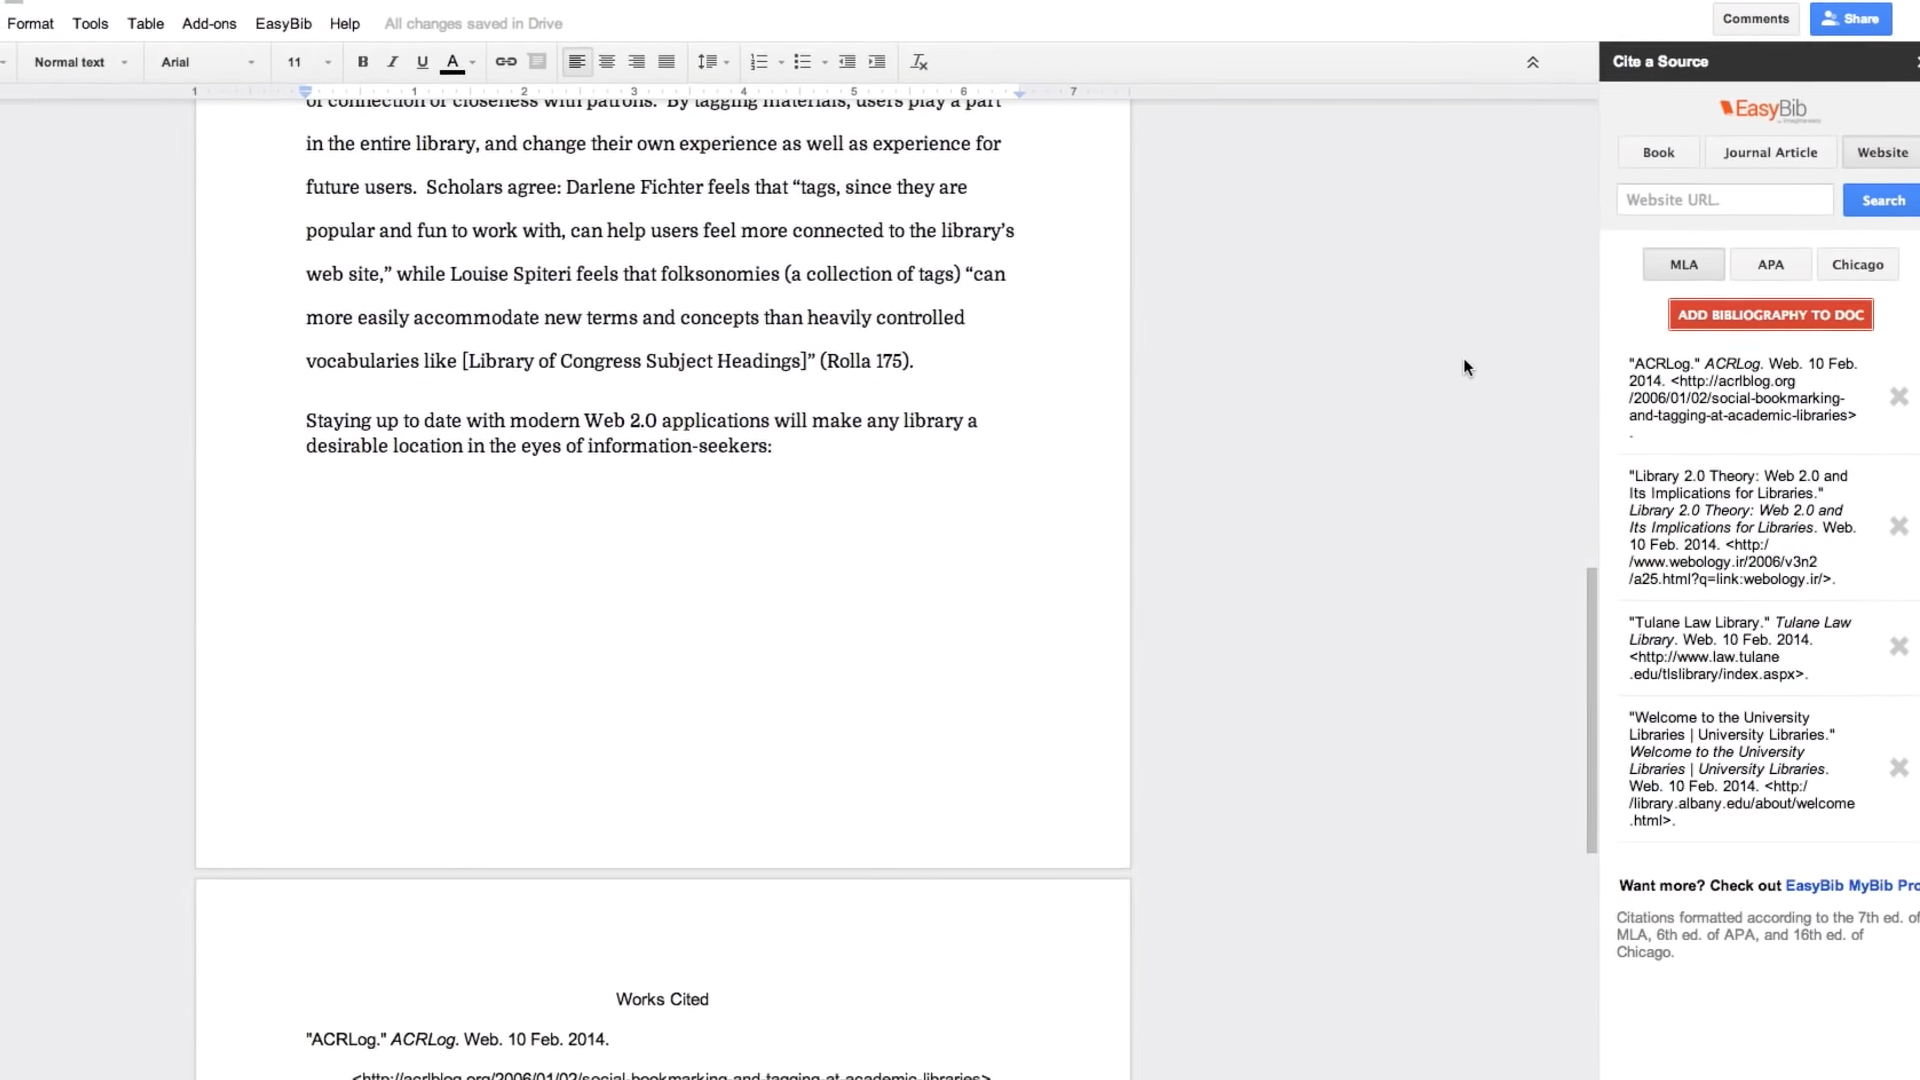Screen dimensions: 1920x1080
Task: Increase indent of paragraph
Action: (x=877, y=62)
